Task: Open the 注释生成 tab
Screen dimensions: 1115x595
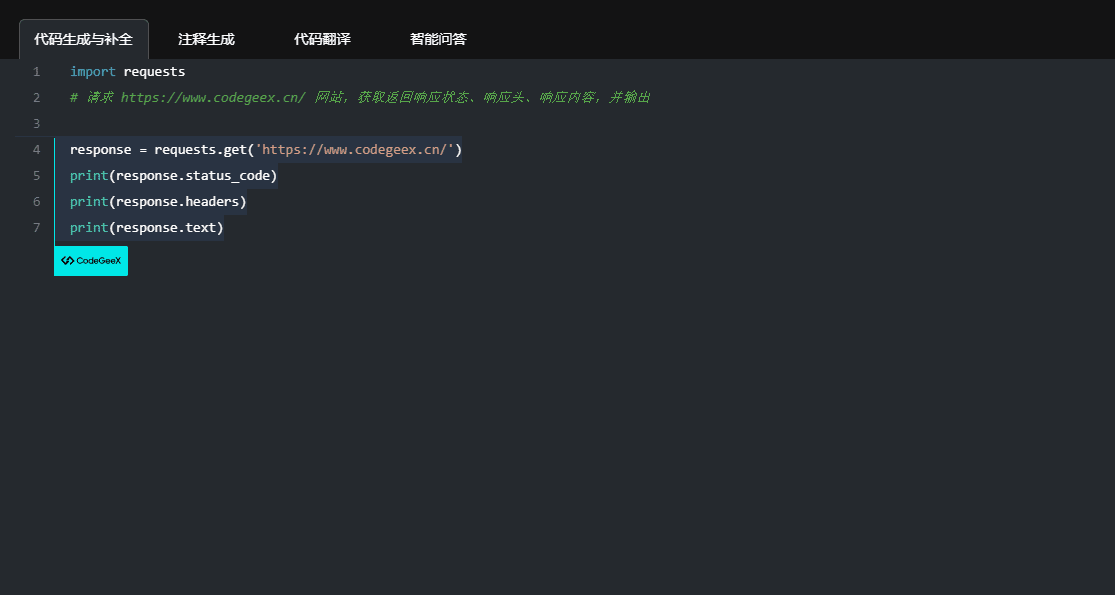Action: coord(206,39)
